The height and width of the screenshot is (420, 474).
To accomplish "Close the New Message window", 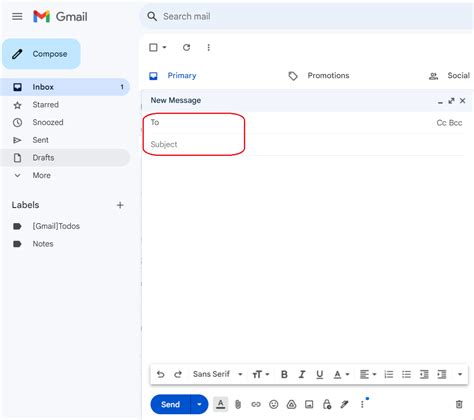I will (x=462, y=101).
